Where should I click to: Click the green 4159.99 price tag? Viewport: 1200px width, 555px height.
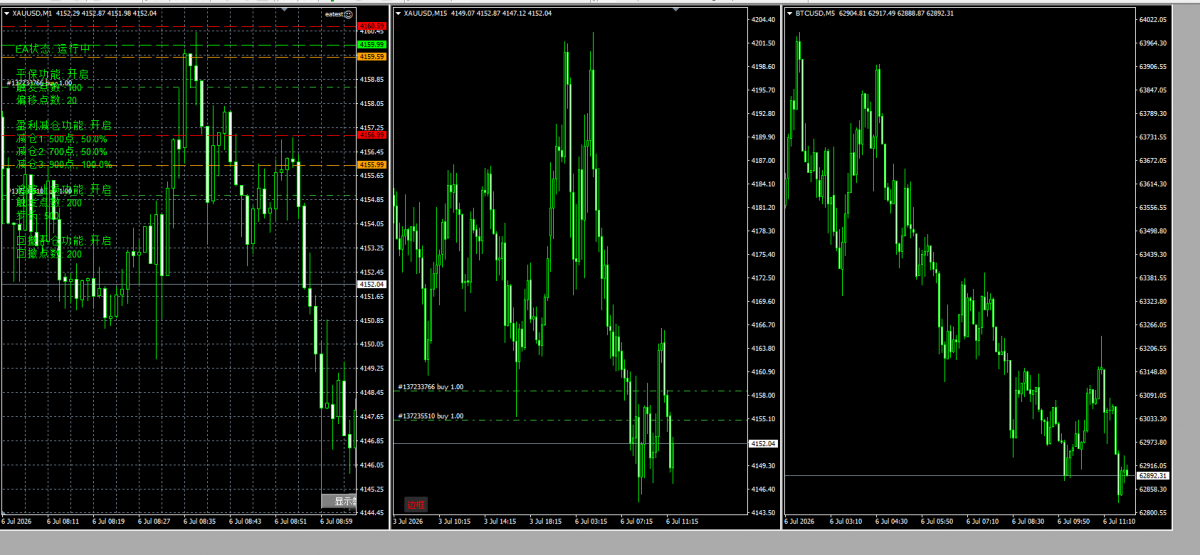[371, 45]
